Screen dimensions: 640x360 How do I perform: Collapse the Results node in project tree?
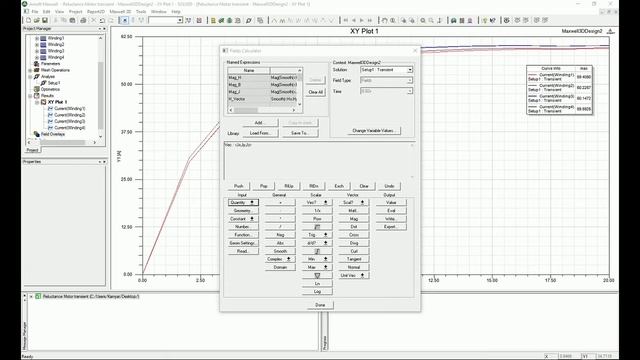pos(30,96)
